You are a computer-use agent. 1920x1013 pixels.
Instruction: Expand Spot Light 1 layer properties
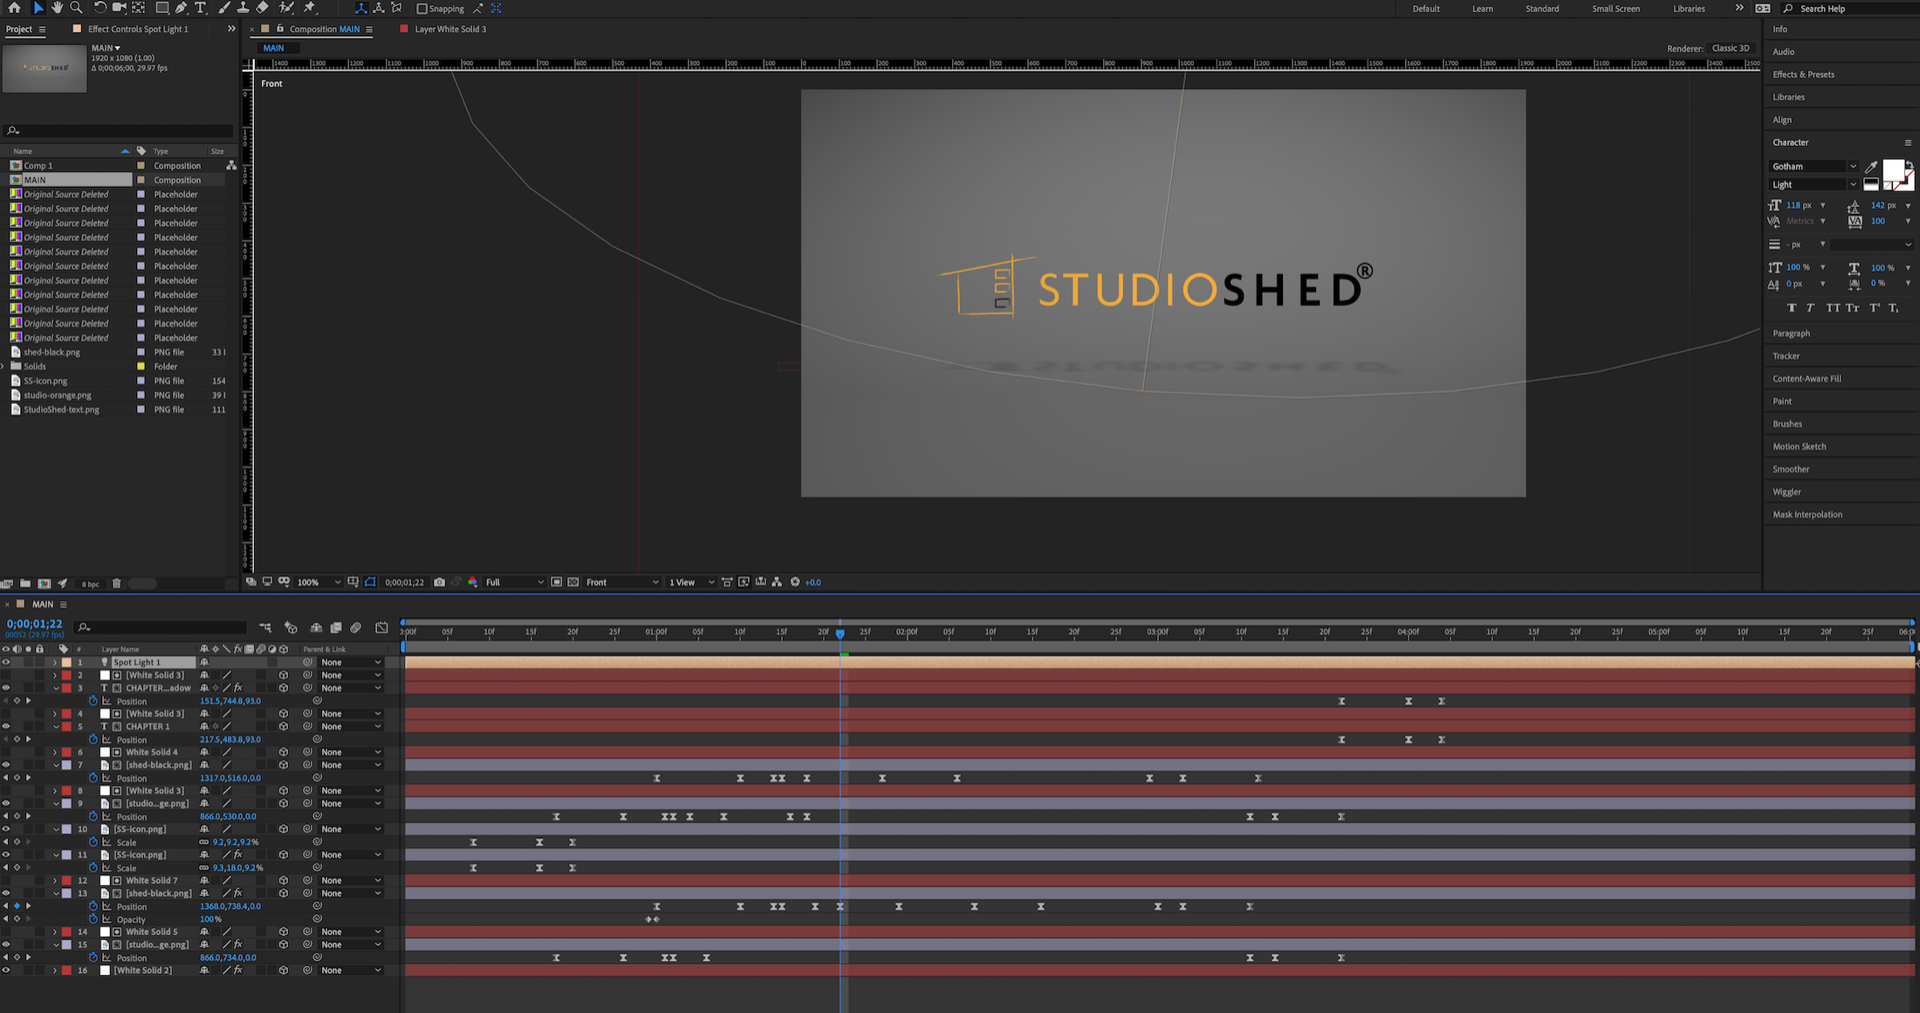(55, 662)
